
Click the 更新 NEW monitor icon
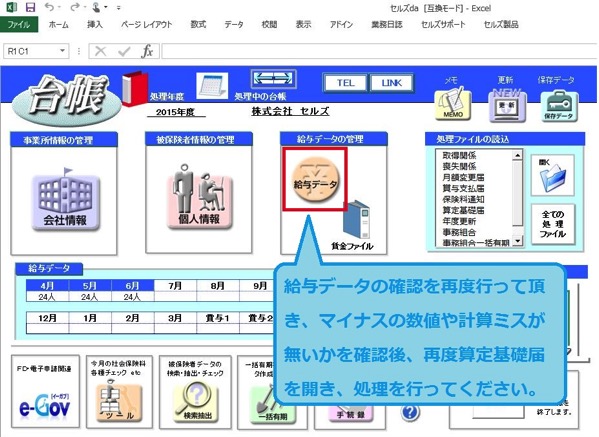click(507, 105)
